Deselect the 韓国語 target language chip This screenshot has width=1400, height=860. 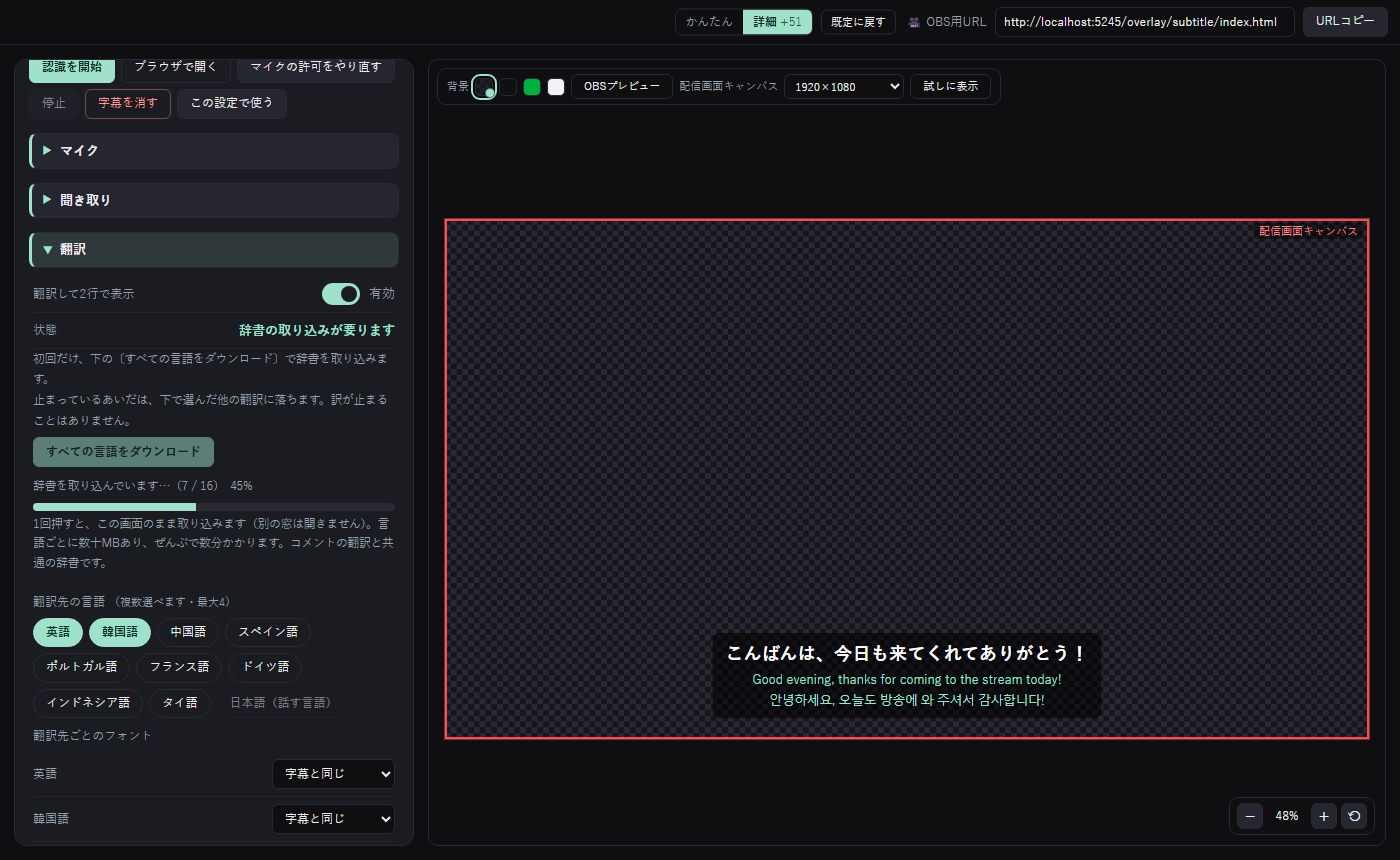(x=120, y=632)
